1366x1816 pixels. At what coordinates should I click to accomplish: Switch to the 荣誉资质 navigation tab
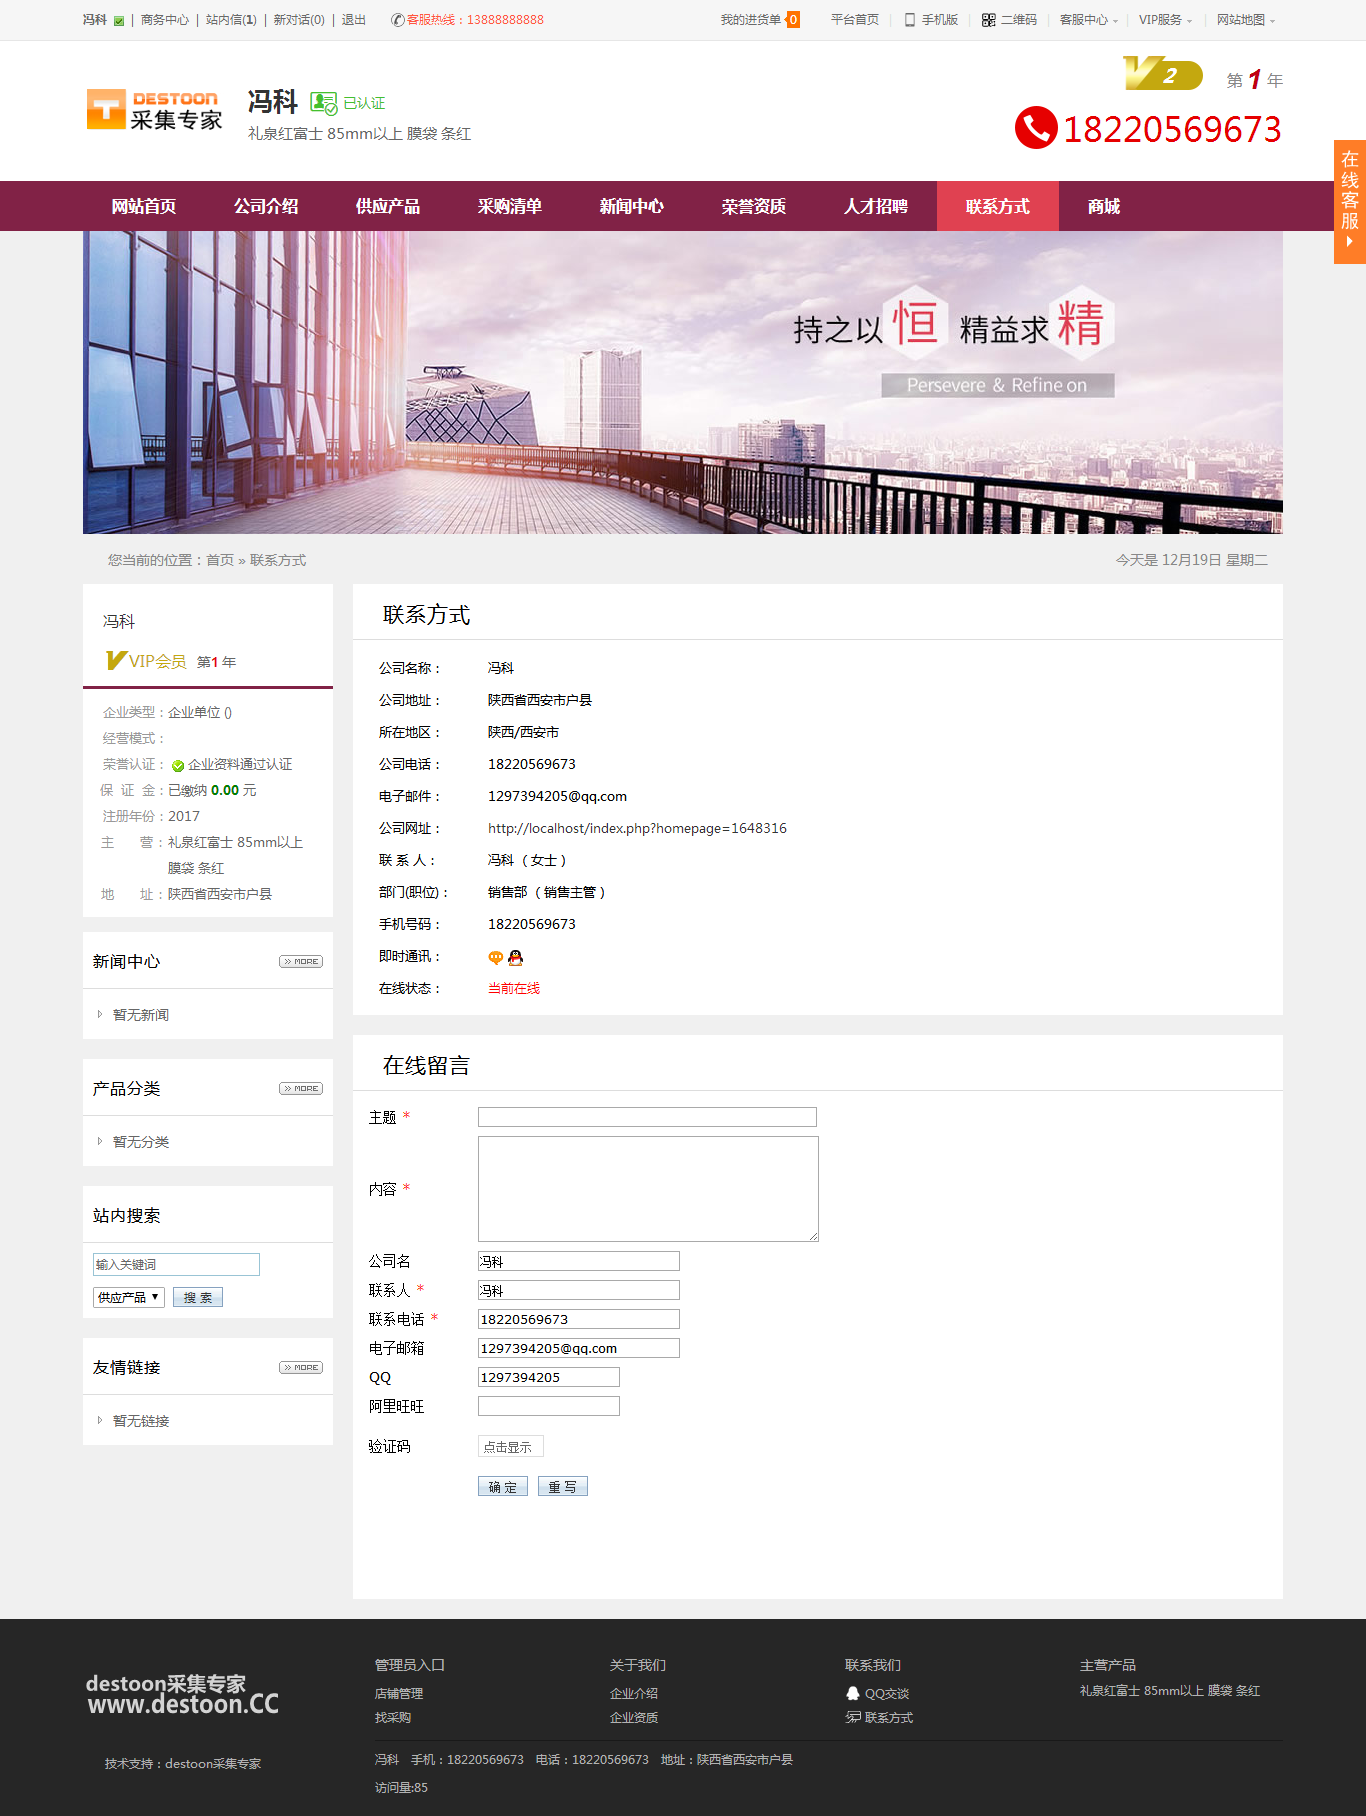pyautogui.click(x=754, y=206)
